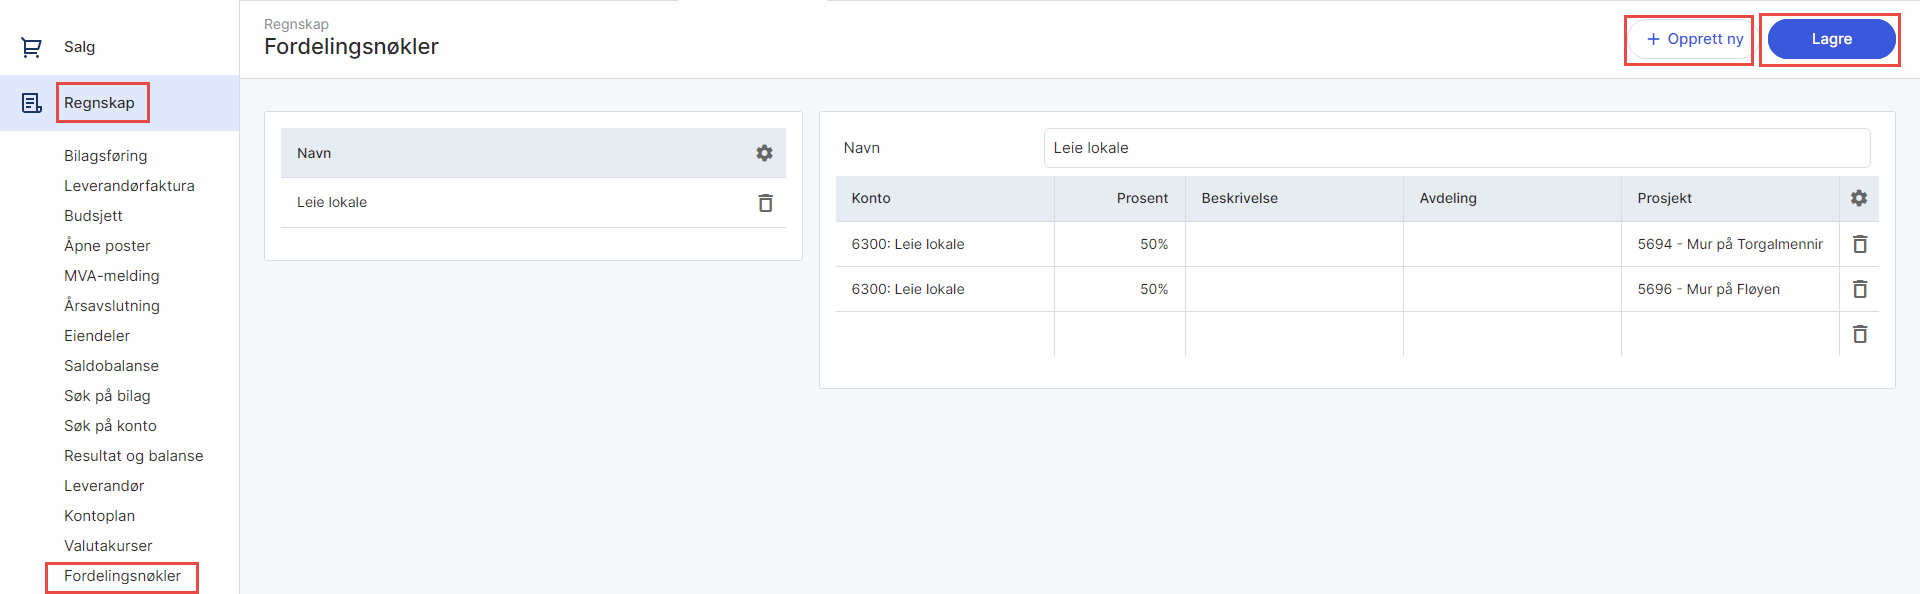Click the Lagre button

tap(1830, 39)
